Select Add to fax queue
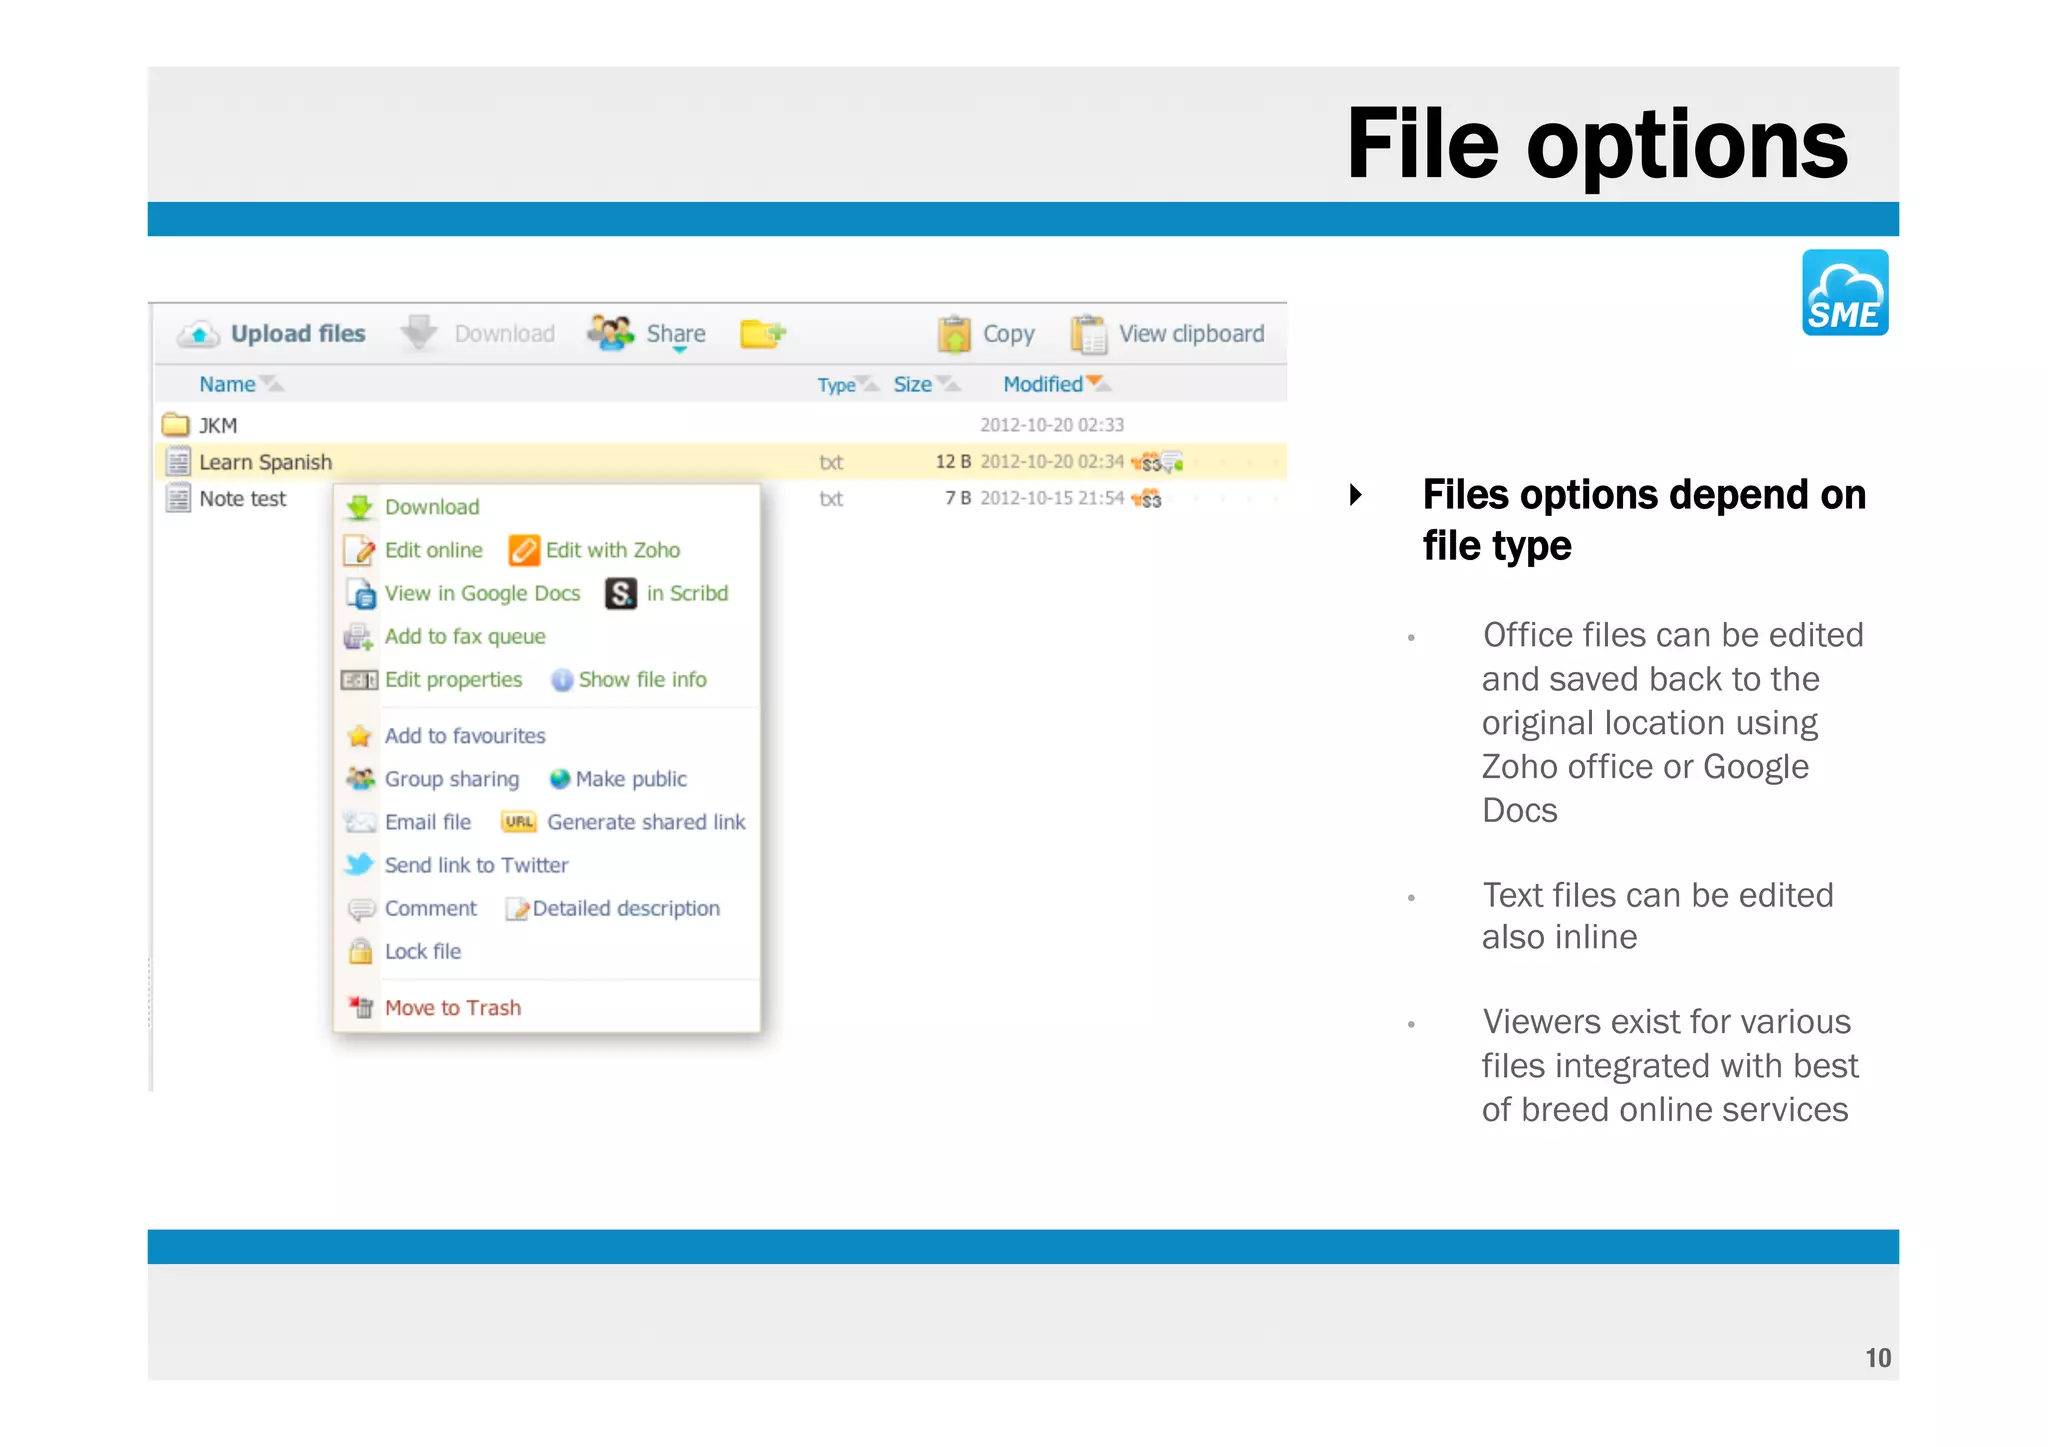This screenshot has height=1447, width=2048. click(465, 637)
